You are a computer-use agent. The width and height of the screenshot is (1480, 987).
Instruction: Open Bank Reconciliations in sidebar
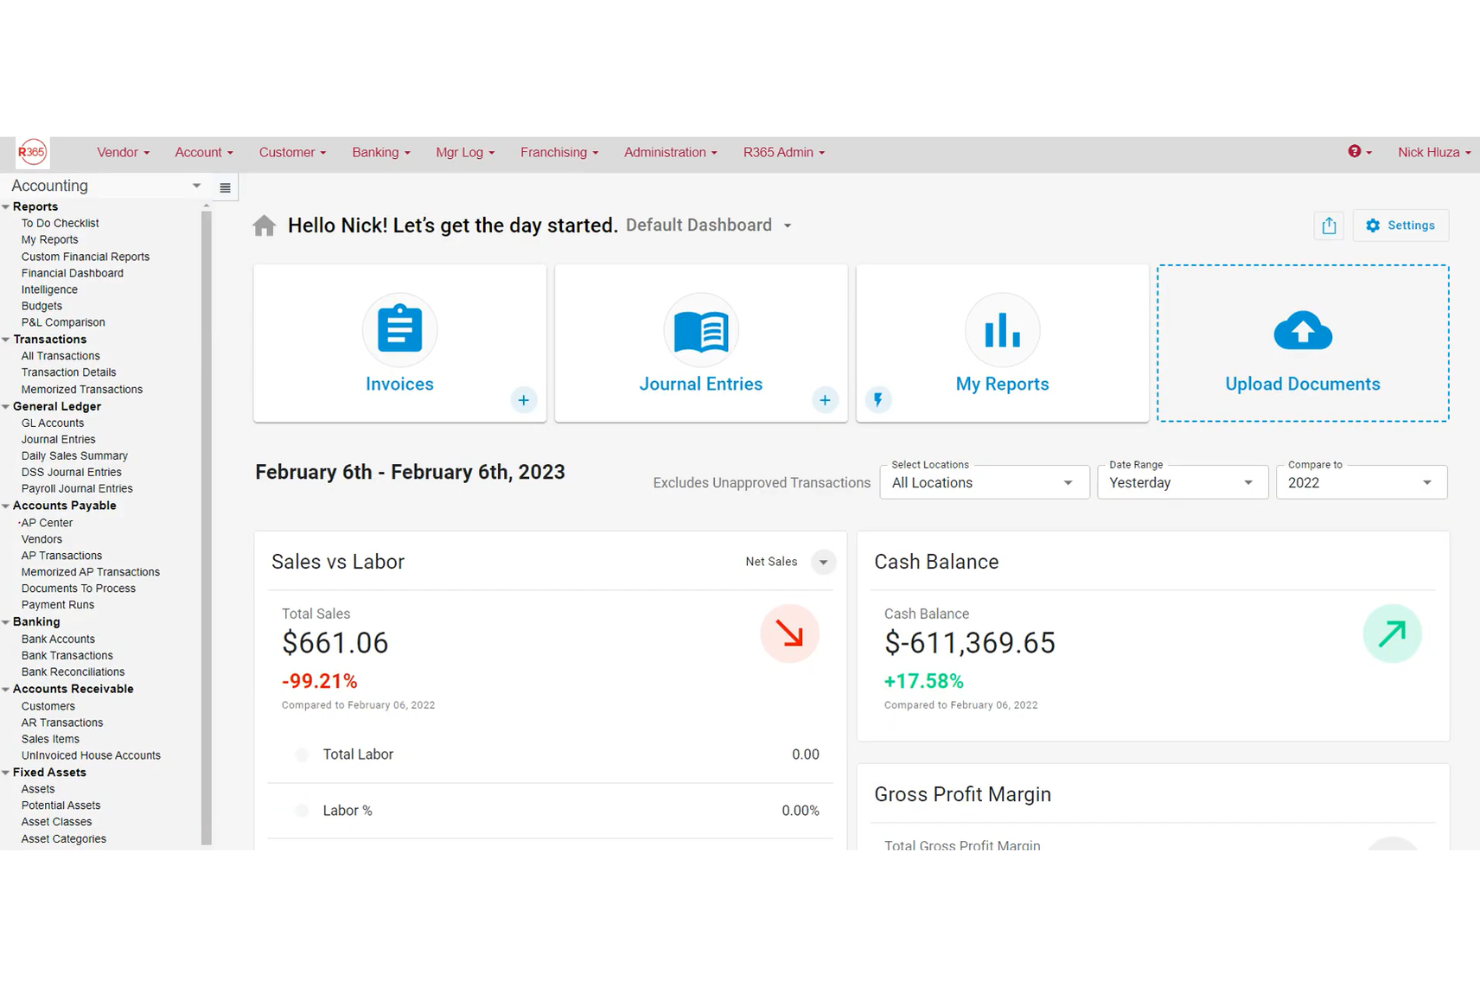coord(73,672)
